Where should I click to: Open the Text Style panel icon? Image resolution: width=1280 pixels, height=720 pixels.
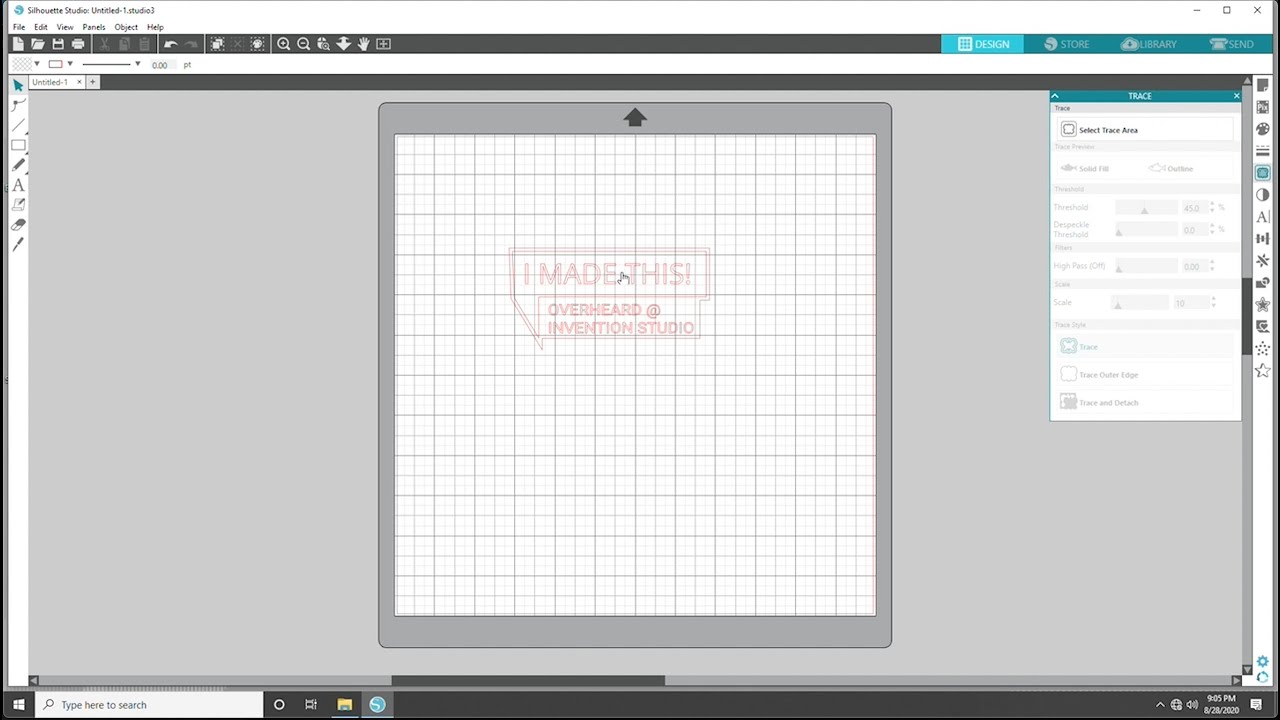pos(1263,217)
